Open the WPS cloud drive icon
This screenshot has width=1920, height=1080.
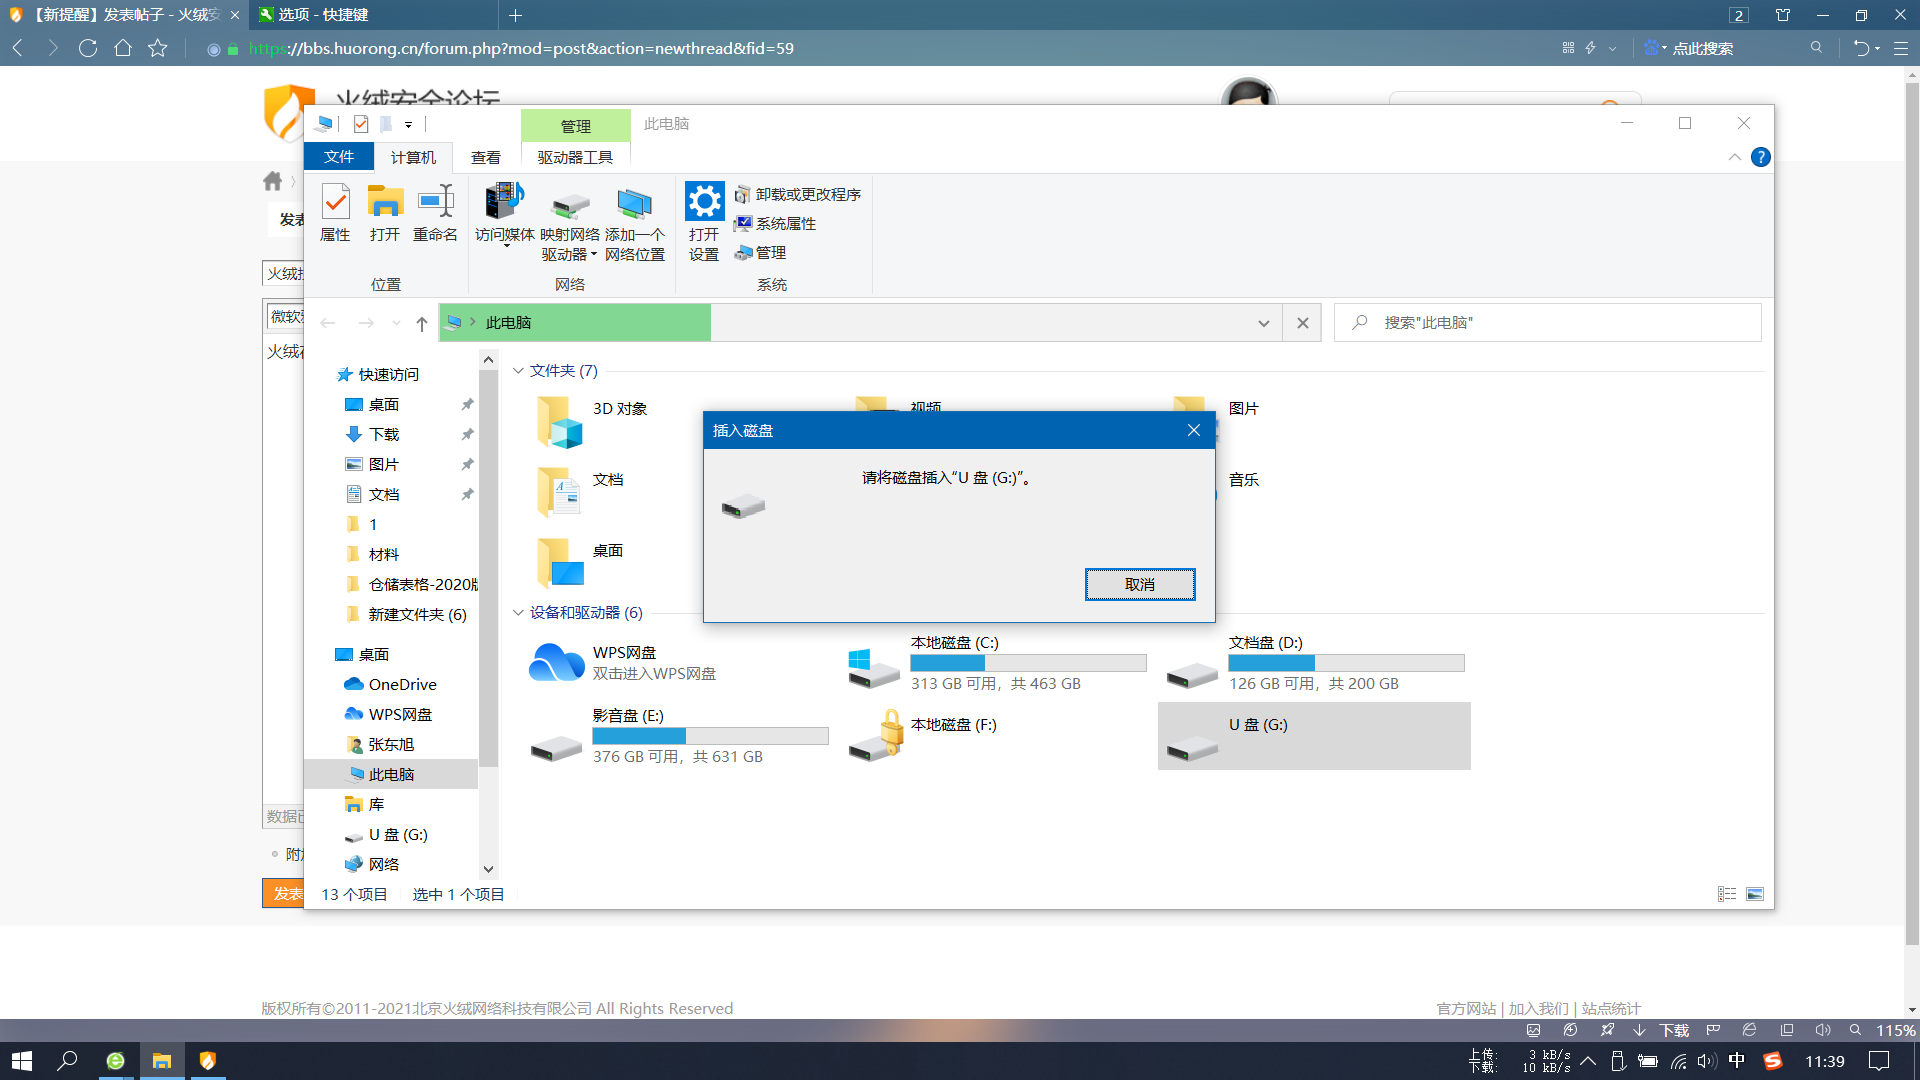(556, 663)
